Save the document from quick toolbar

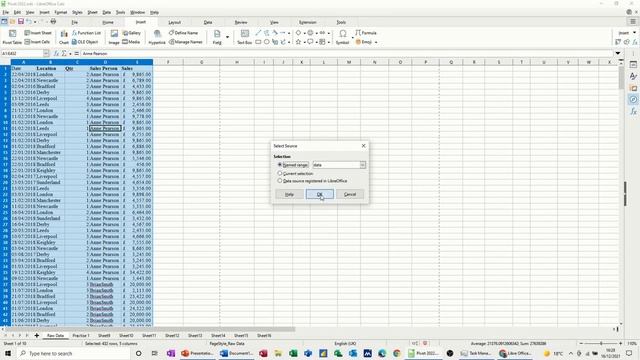pyautogui.click(x=20, y=22)
